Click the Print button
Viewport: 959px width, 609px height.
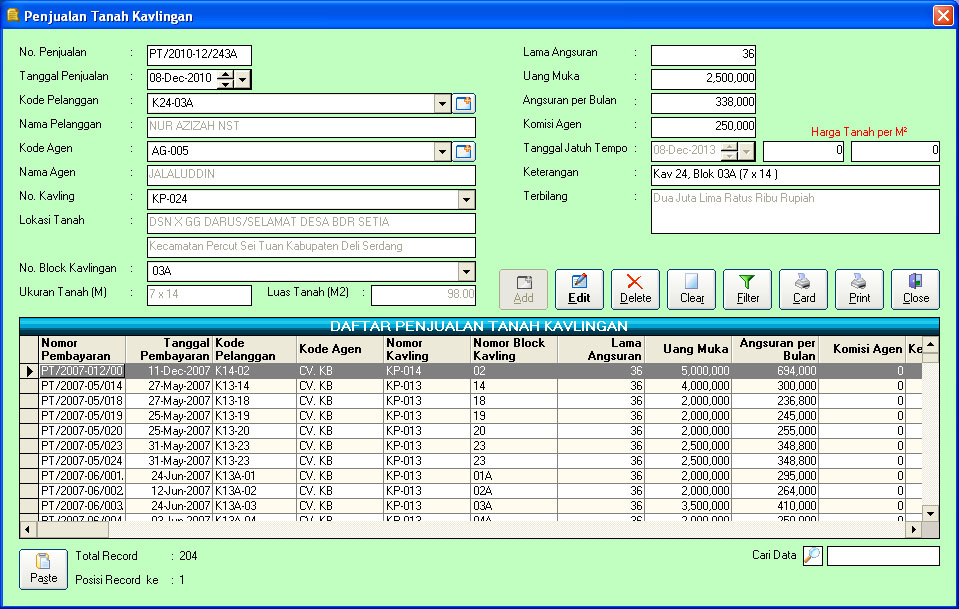859,289
